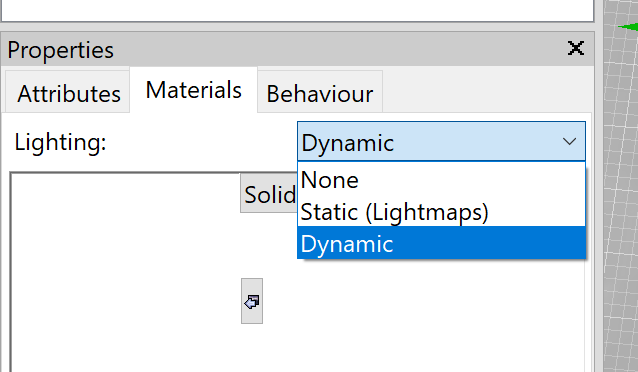Click the Properties panel title
The height and width of the screenshot is (372, 638).
click(60, 50)
